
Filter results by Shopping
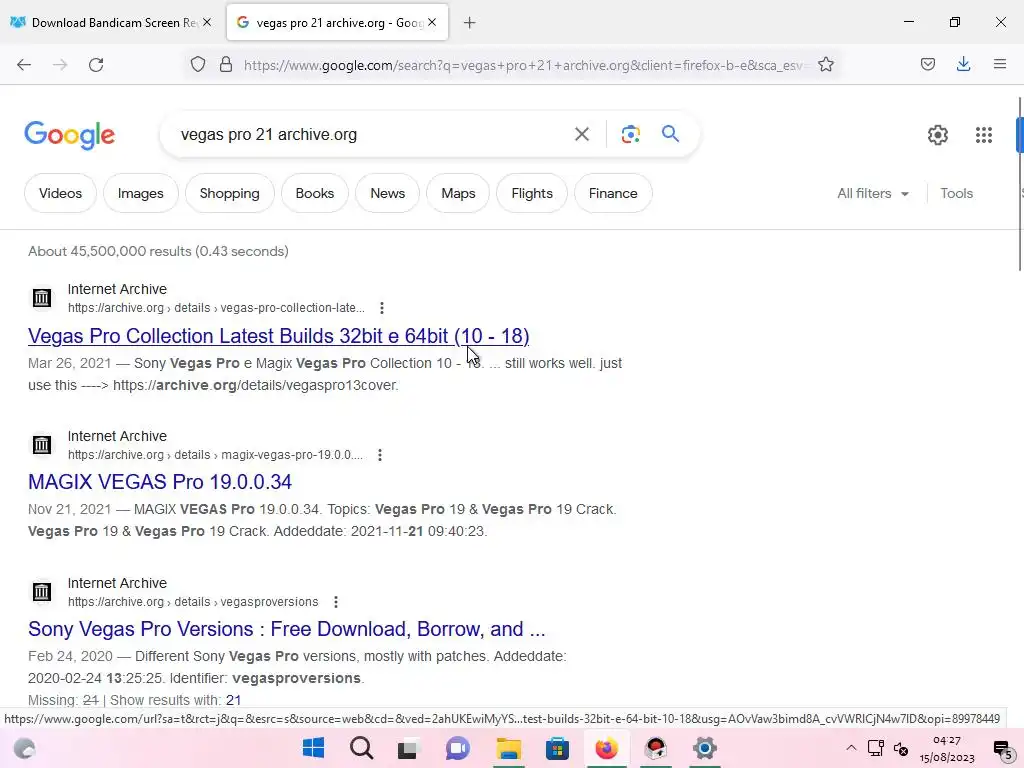click(x=229, y=193)
